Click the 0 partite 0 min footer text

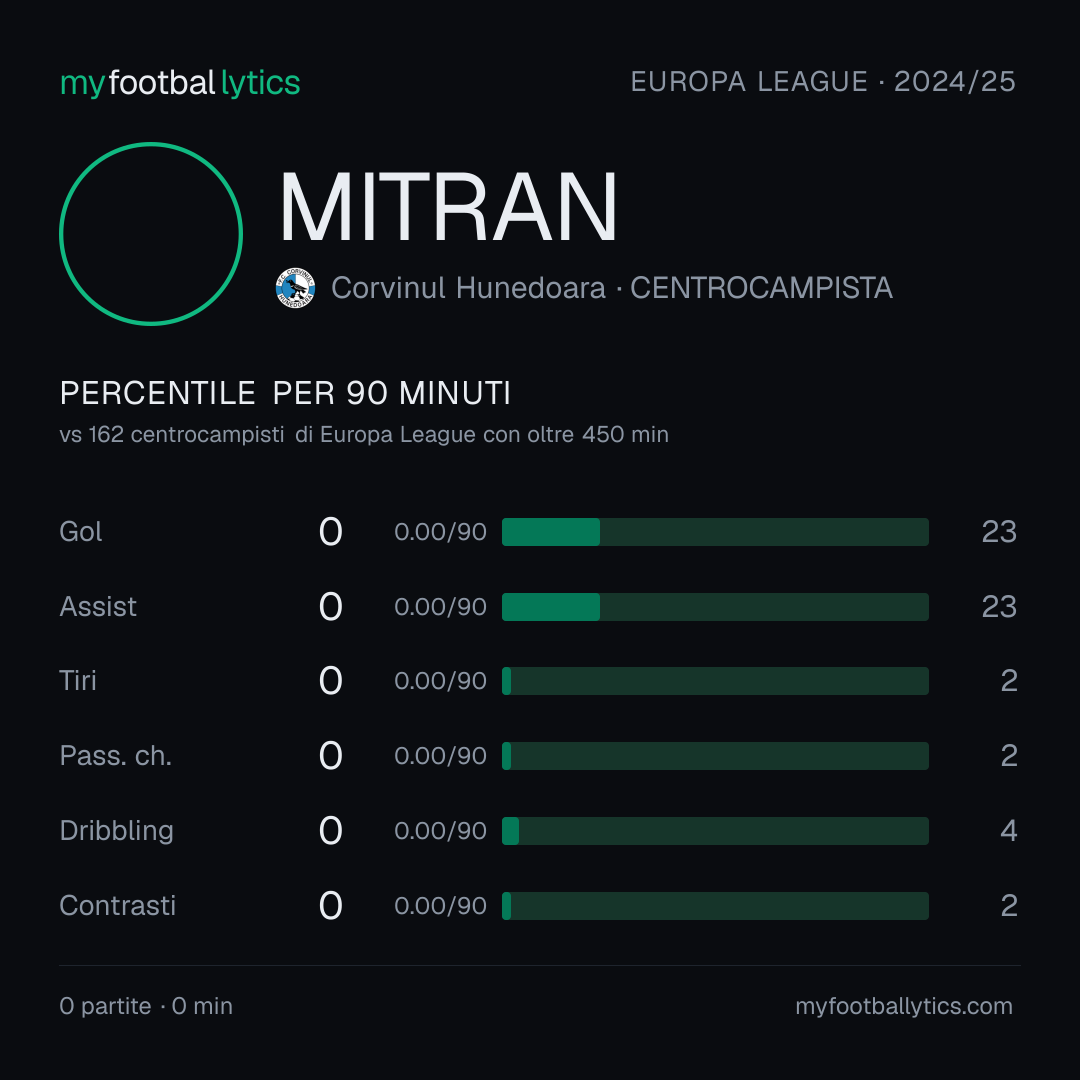tap(146, 1006)
